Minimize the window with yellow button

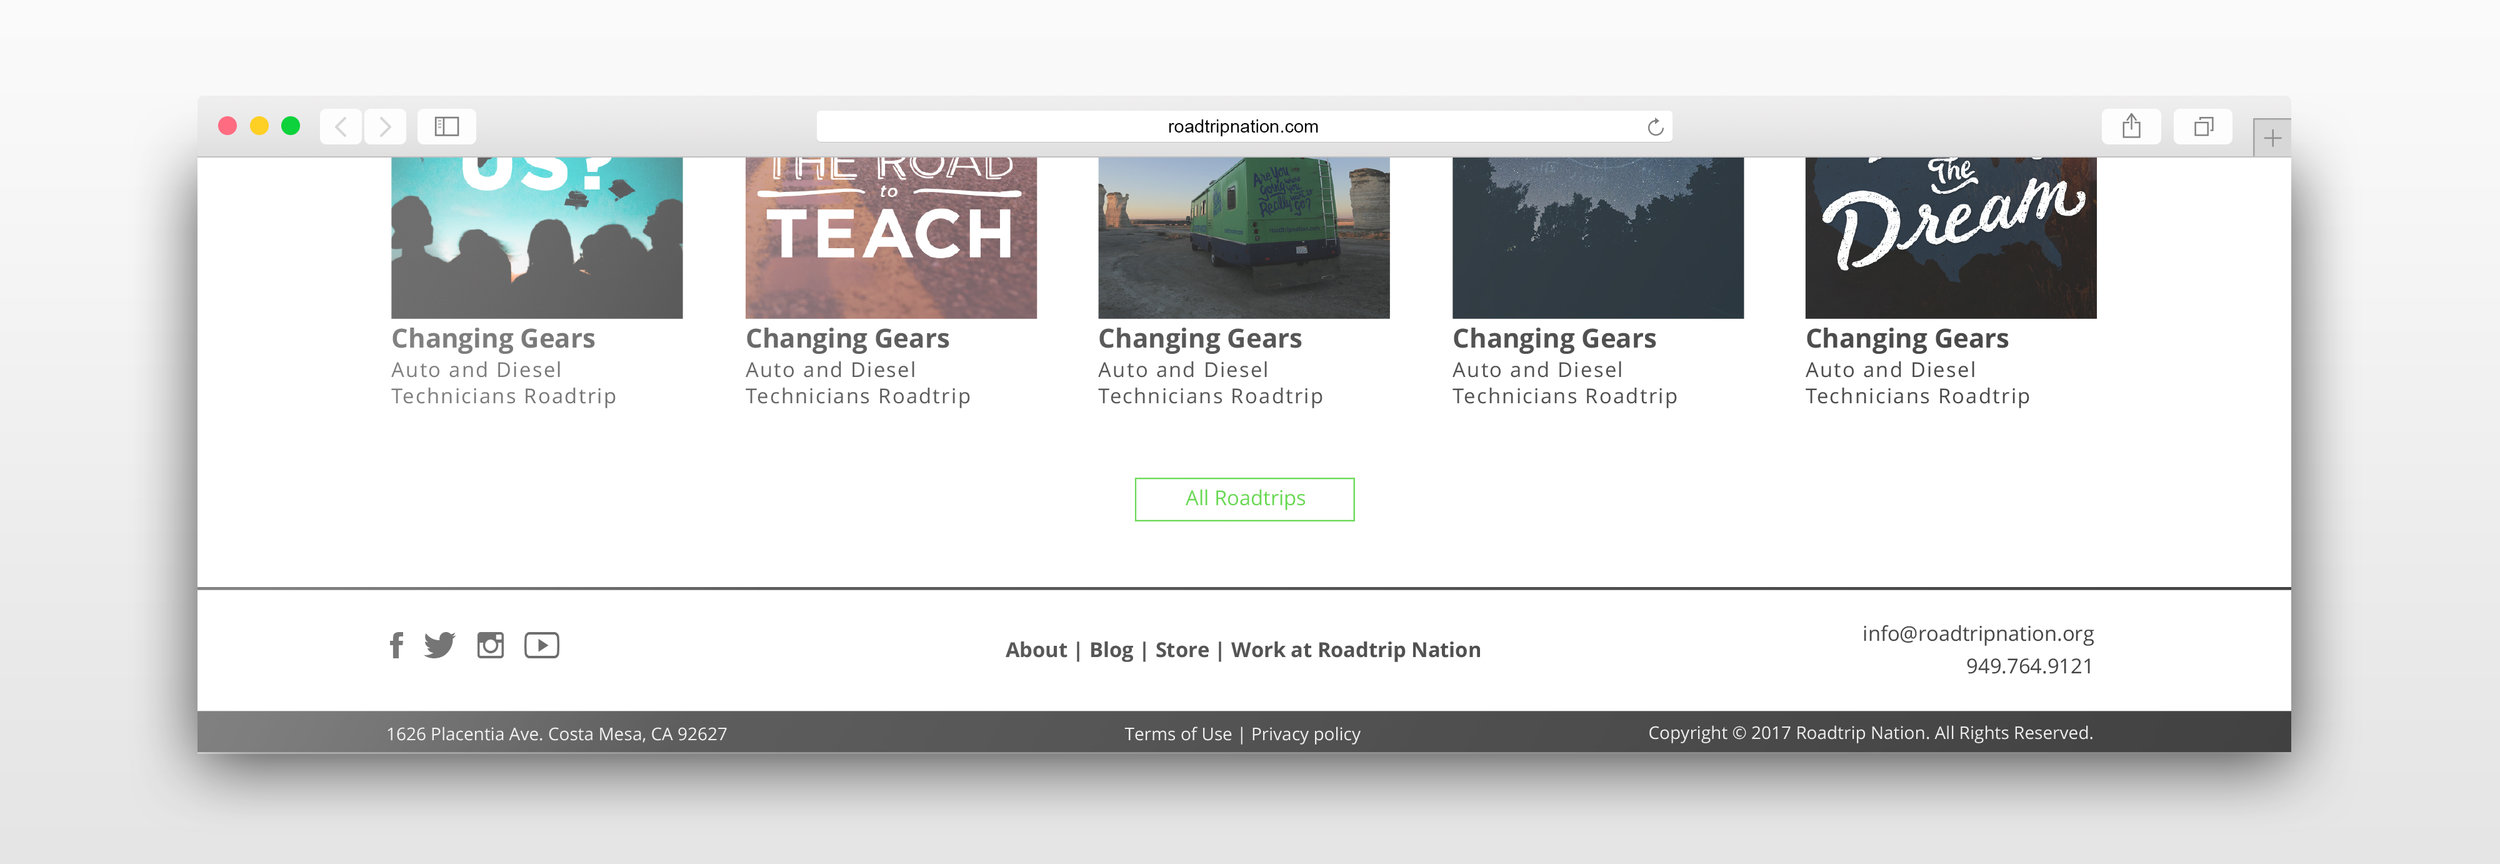pyautogui.click(x=259, y=126)
